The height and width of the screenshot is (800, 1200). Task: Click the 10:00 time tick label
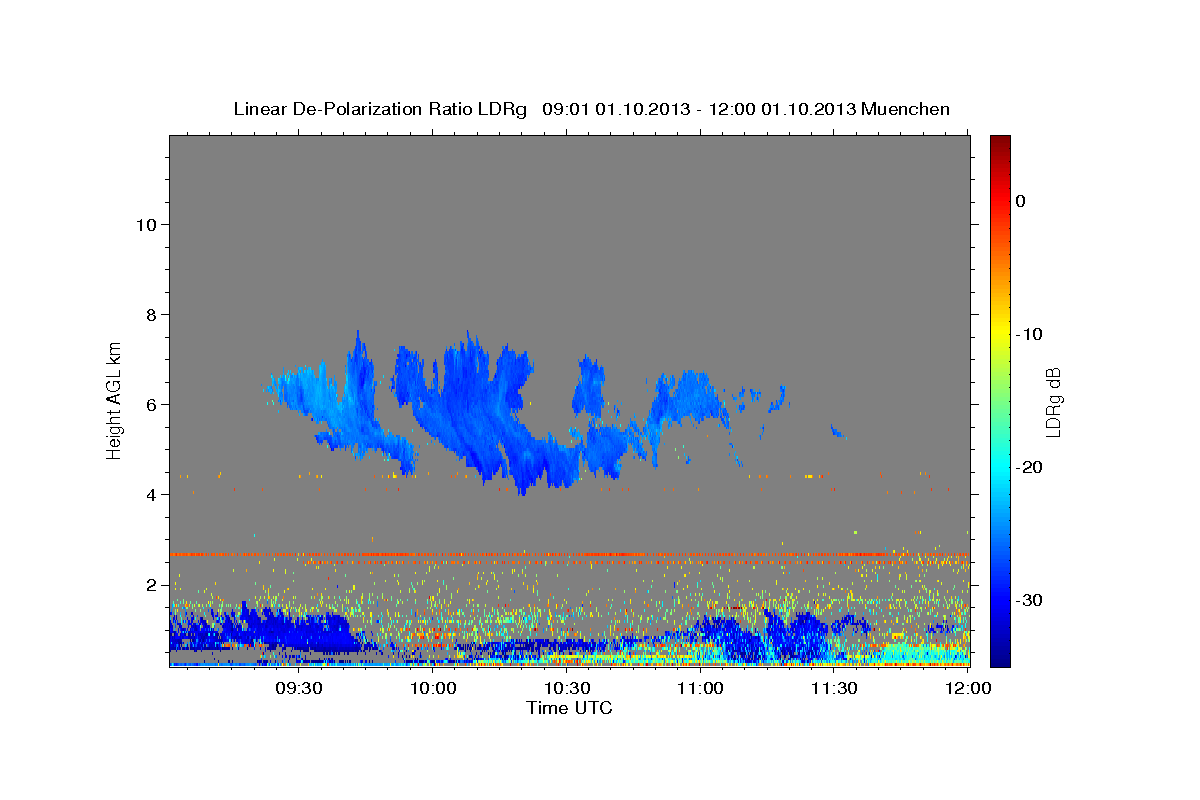[x=433, y=688]
